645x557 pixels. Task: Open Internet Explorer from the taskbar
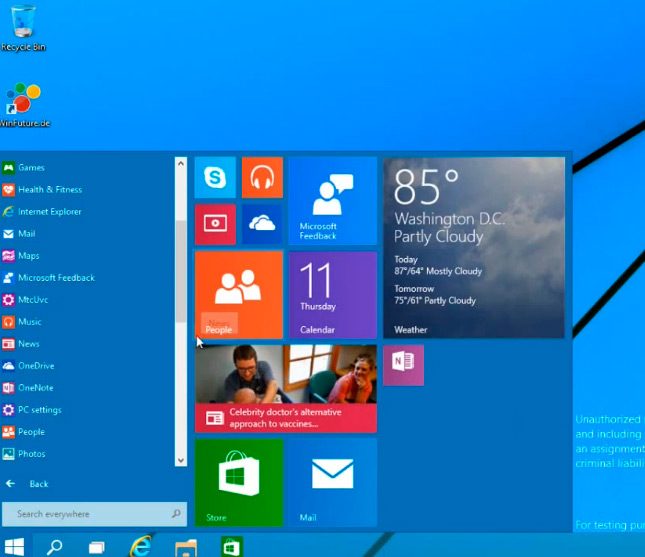[140, 547]
